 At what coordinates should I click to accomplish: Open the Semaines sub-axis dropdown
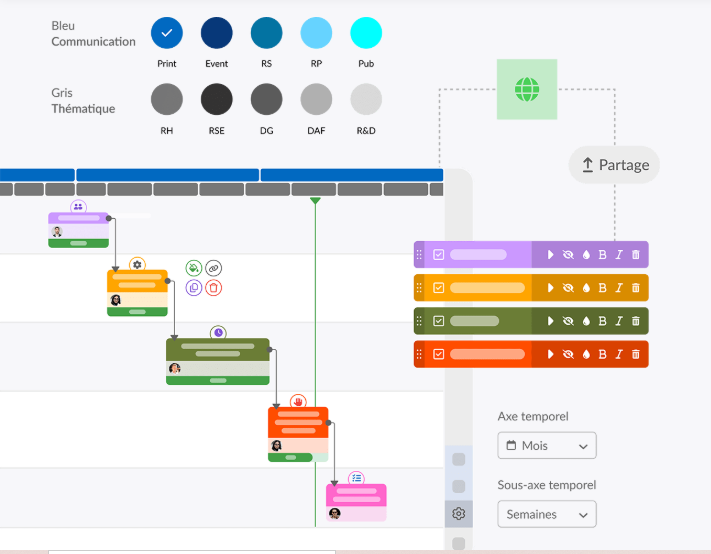click(x=547, y=515)
